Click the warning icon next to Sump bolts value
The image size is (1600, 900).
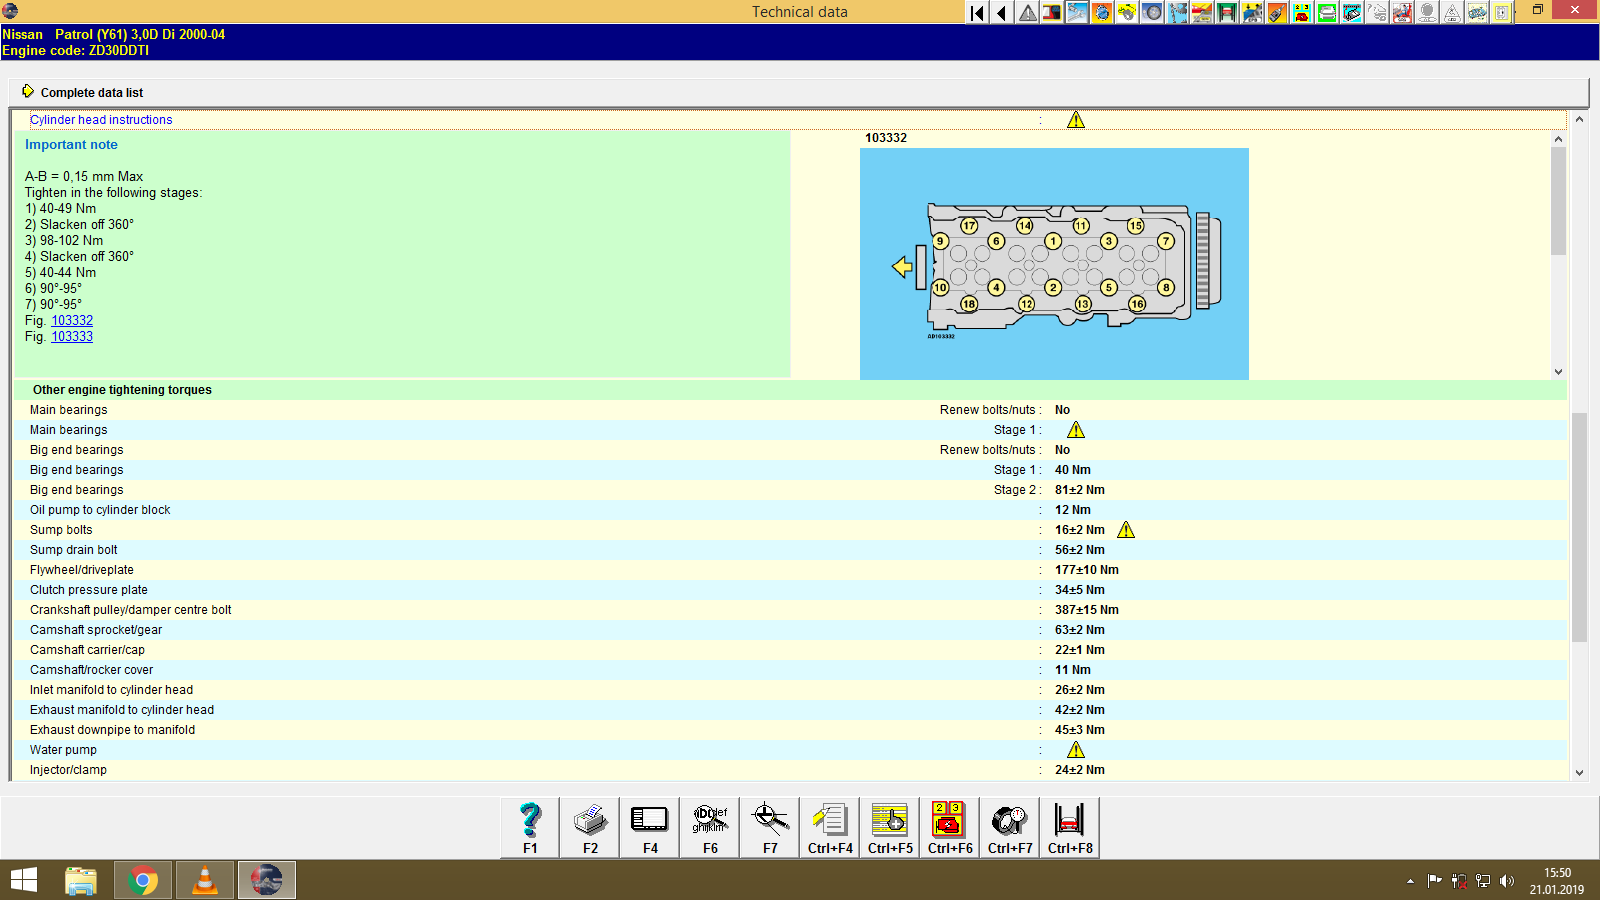[x=1125, y=529]
